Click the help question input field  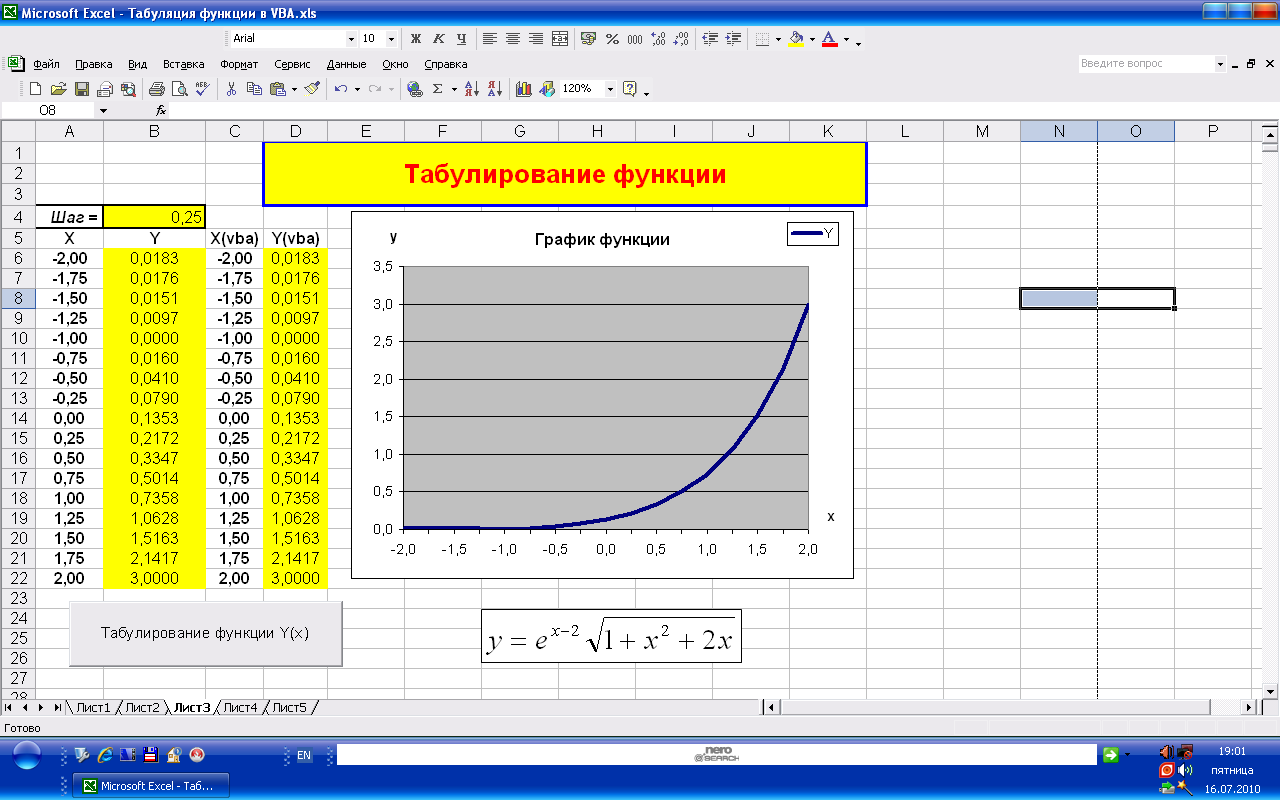pyautogui.click(x=1145, y=64)
